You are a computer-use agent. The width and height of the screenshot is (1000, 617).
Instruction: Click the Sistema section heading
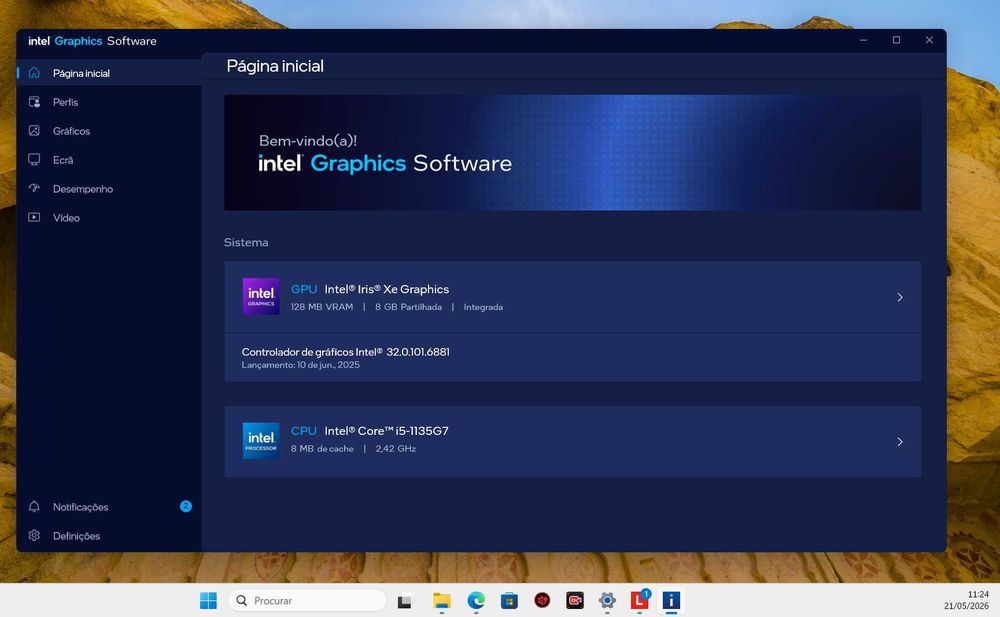(246, 242)
